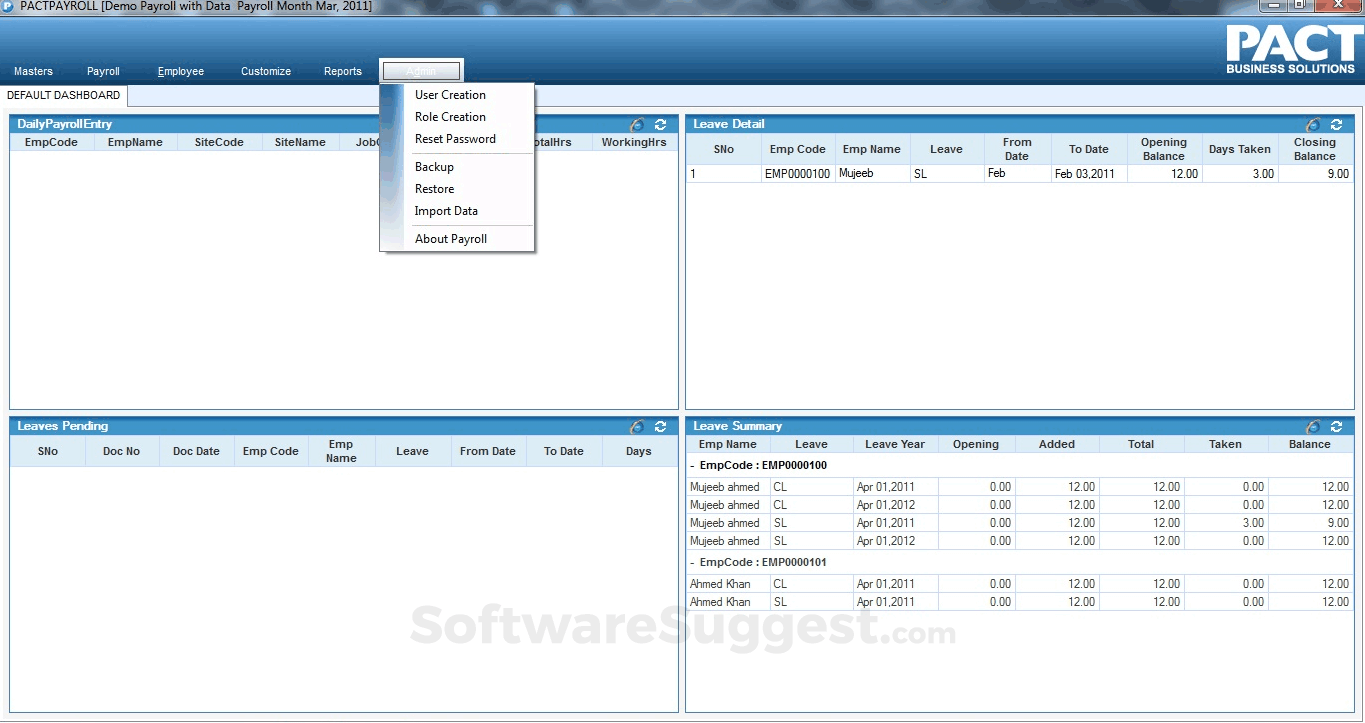The width and height of the screenshot is (1365, 723).
Task: Click the browser icon in Leaves Pending header
Action: (x=638, y=427)
